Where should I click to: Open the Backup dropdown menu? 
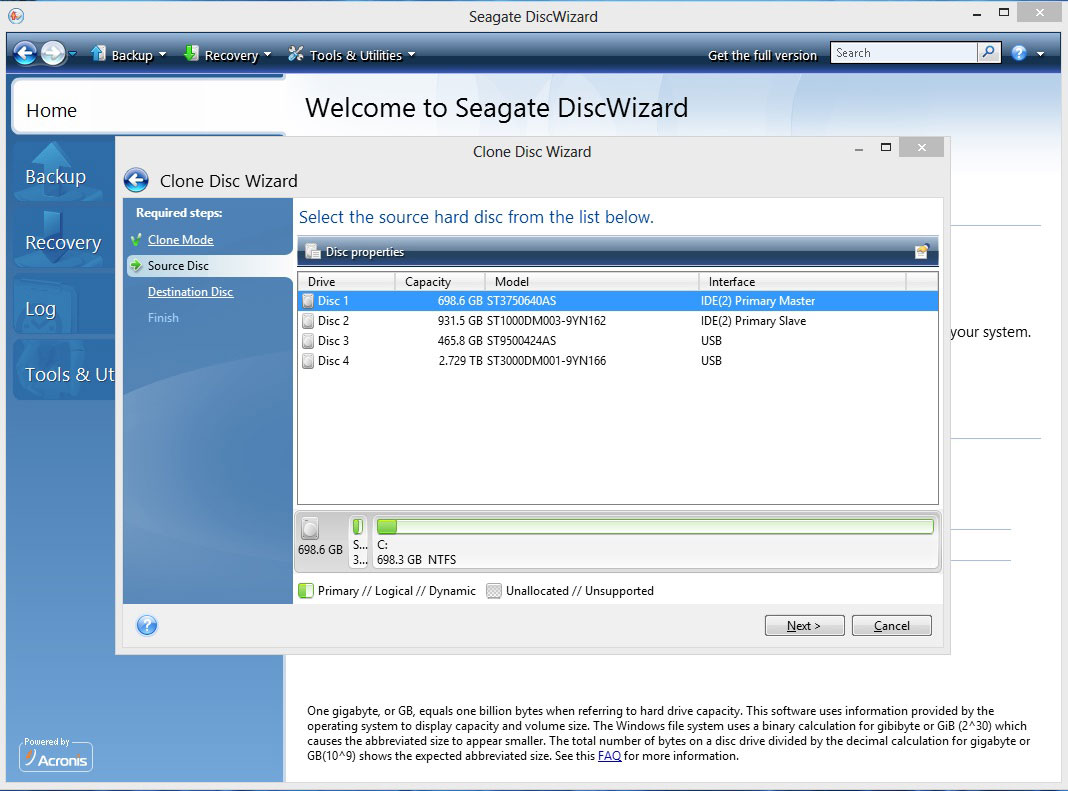coord(129,55)
